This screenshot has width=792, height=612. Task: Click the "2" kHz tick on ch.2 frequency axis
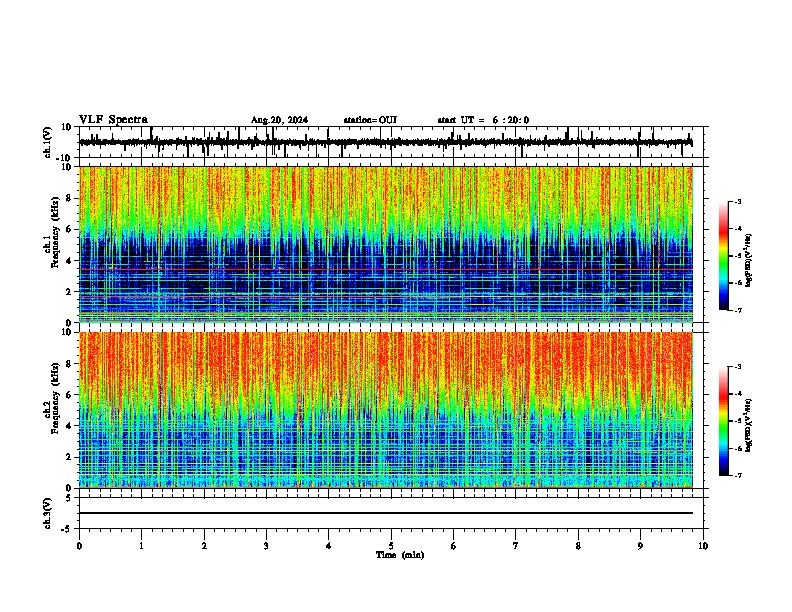pyautogui.click(x=69, y=457)
